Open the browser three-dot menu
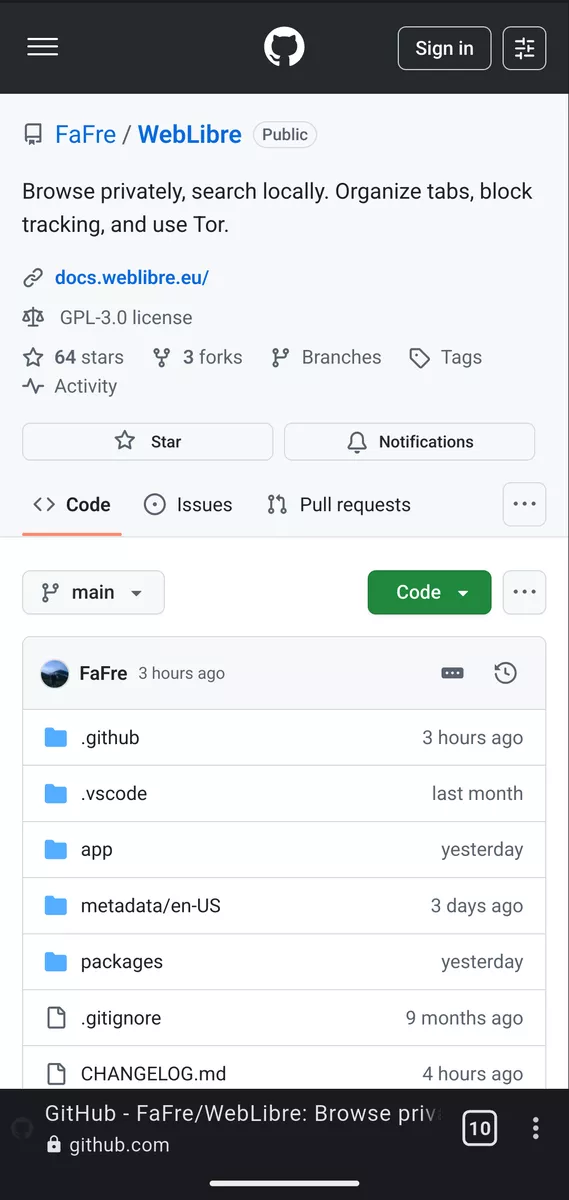Viewport: 569px width, 1200px height. coord(536,1129)
